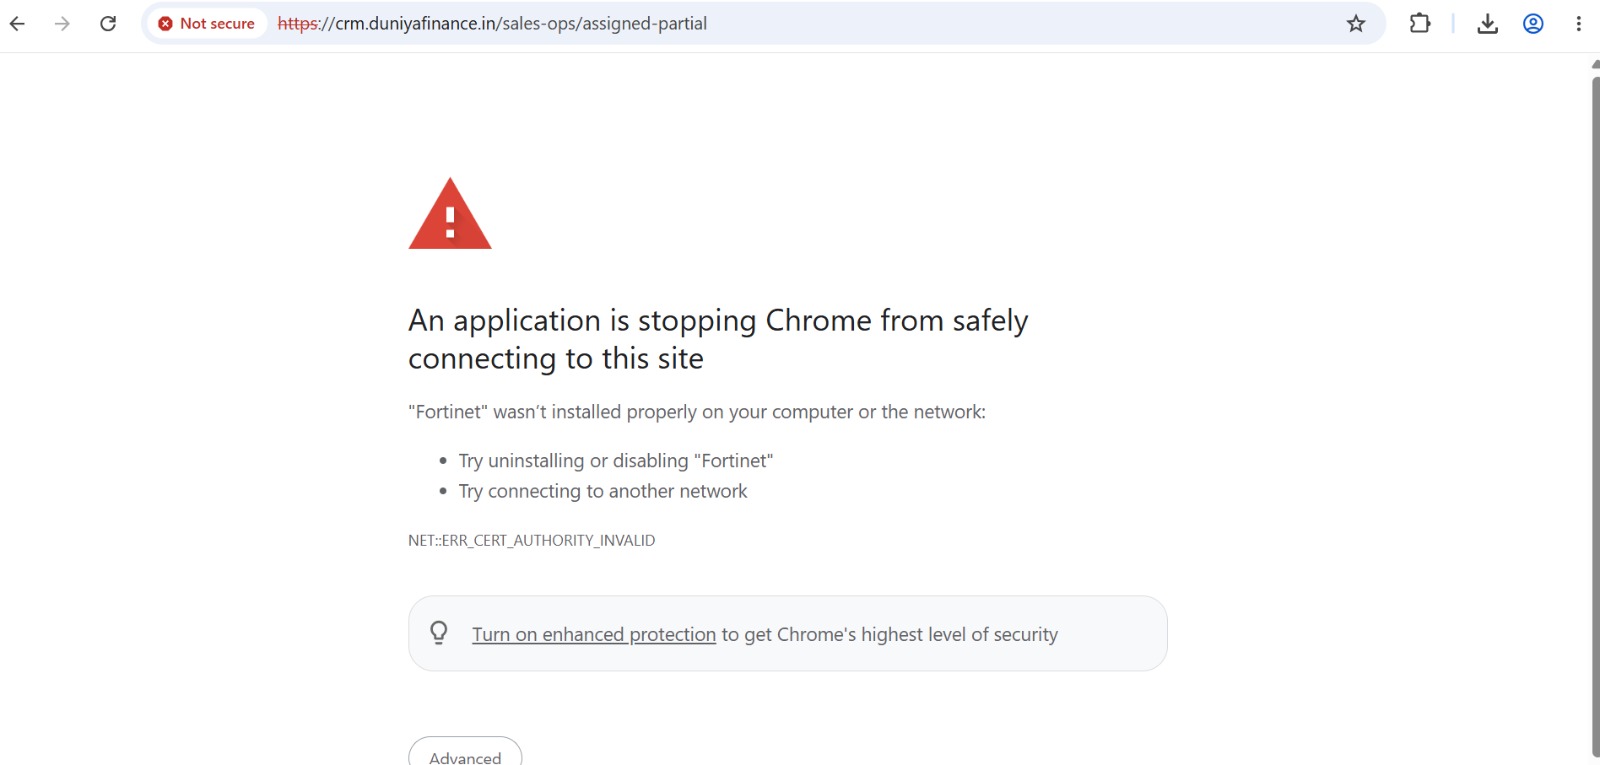Expand details with the Advanced button
Screen dimensions: 1600x765
pyautogui.click(x=465, y=752)
